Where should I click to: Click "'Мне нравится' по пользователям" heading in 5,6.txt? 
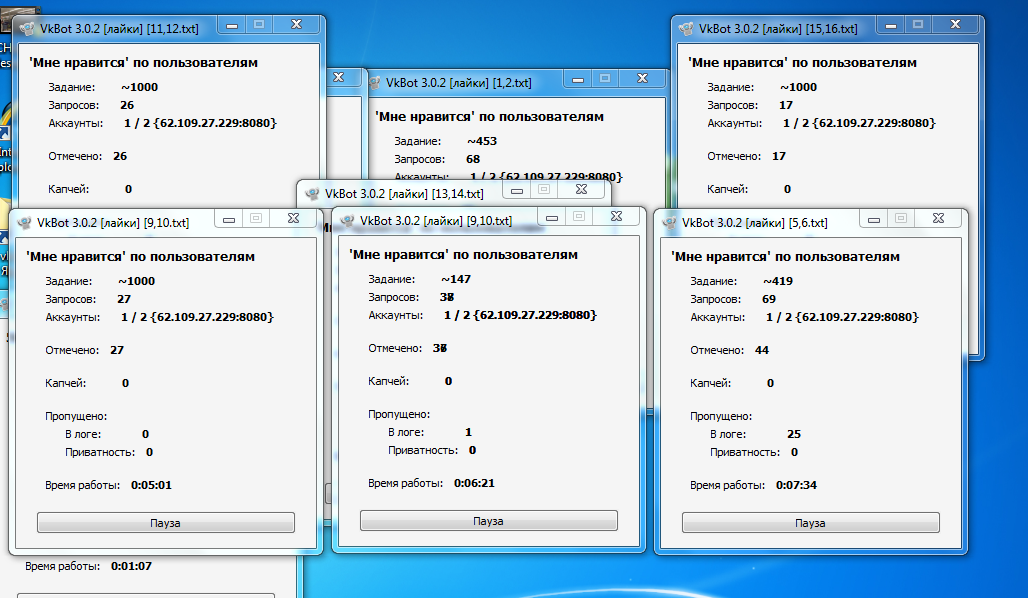[785, 257]
